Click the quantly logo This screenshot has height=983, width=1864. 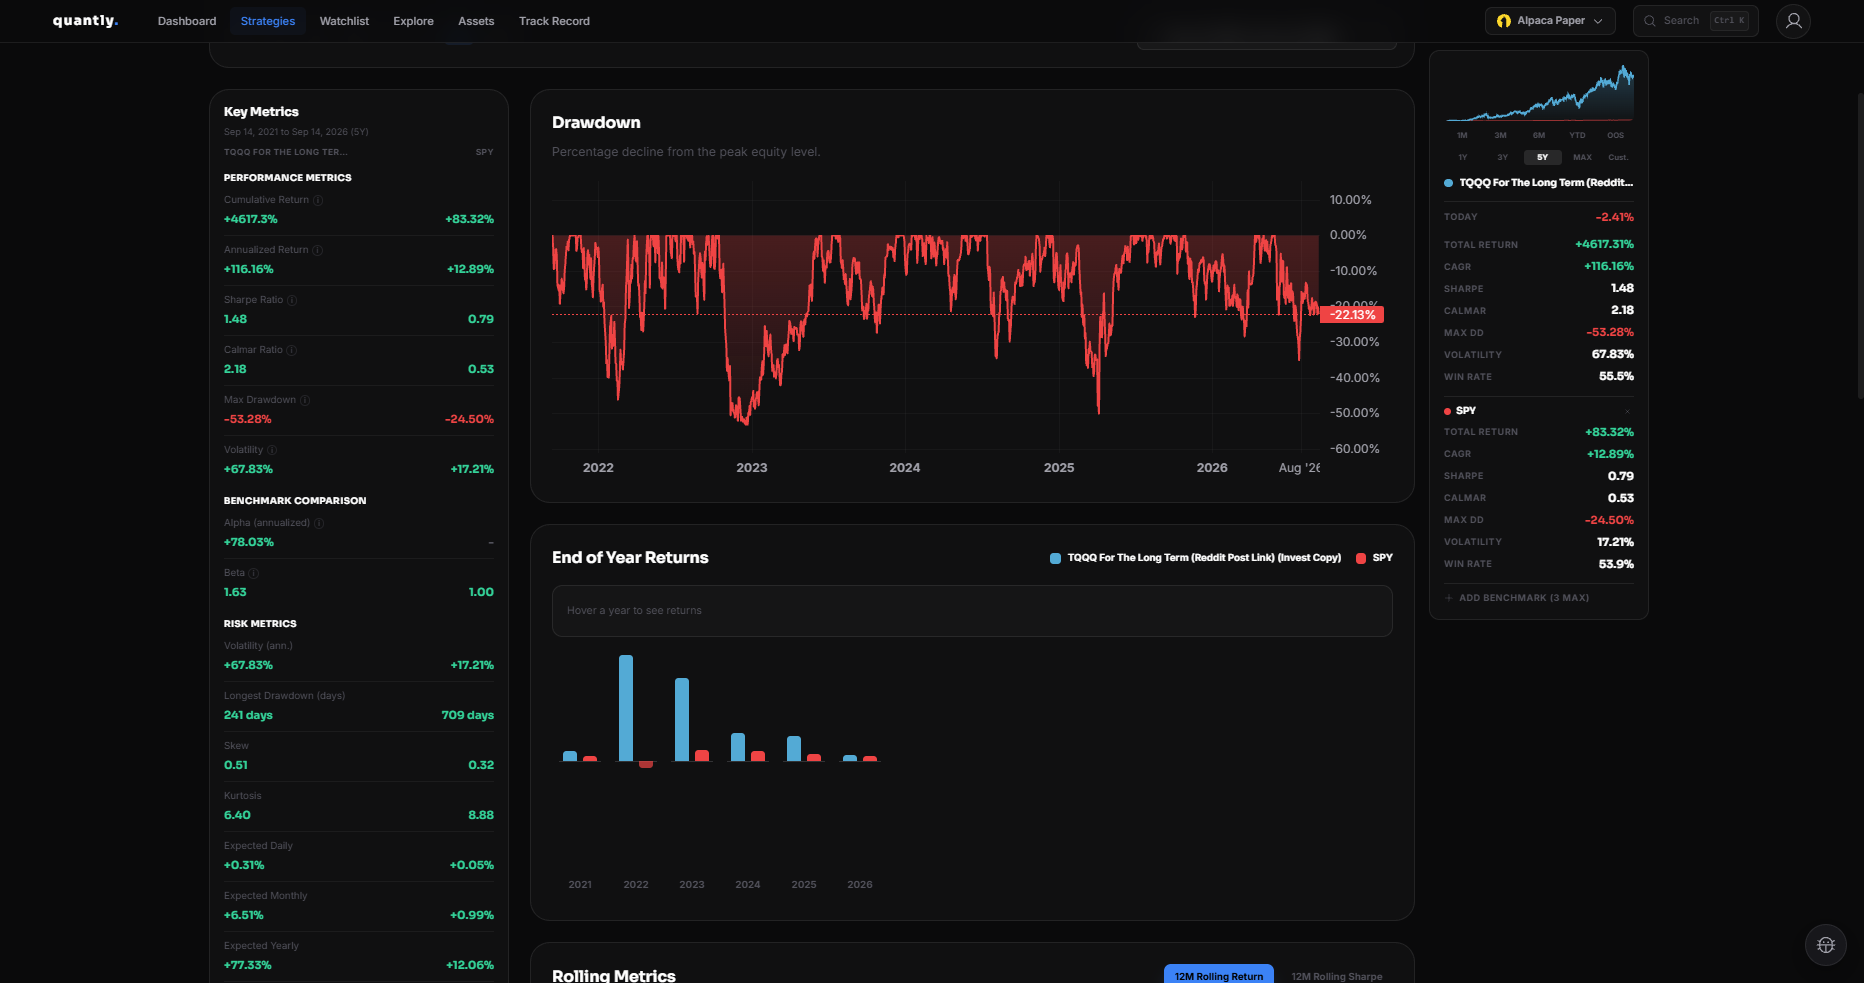coord(85,21)
